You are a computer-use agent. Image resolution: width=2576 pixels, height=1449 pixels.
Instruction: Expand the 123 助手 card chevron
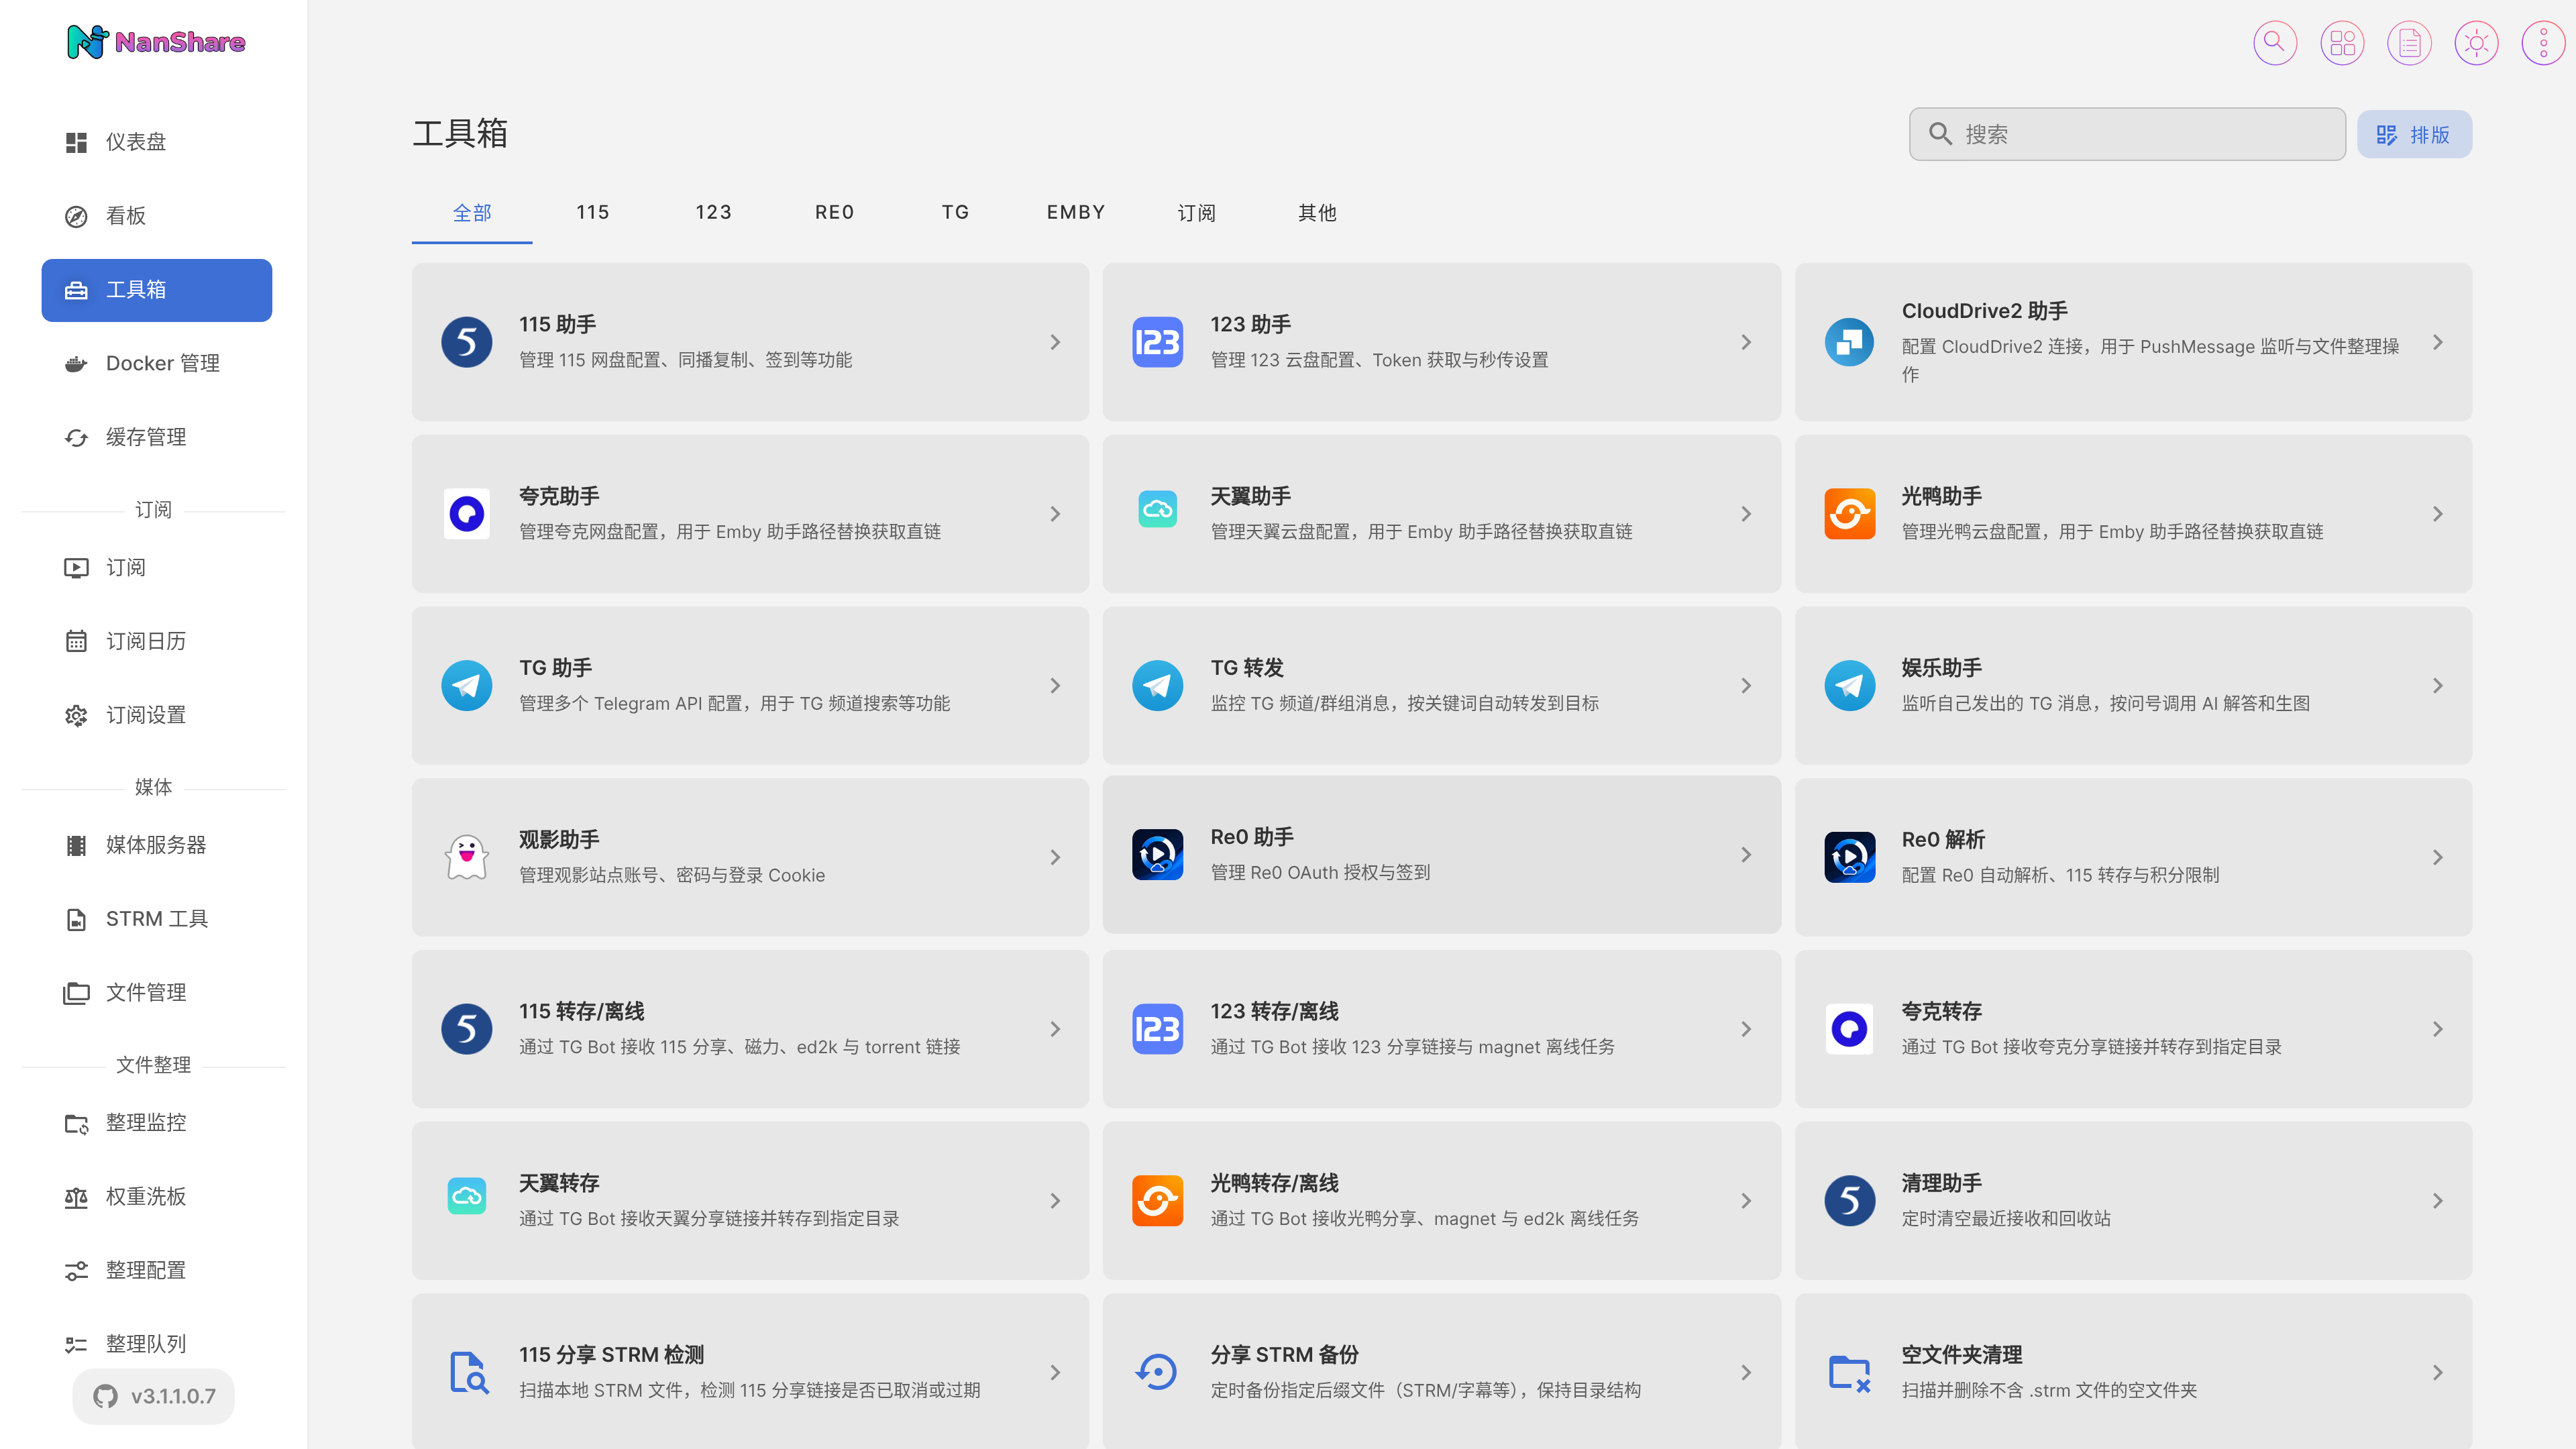point(1746,342)
